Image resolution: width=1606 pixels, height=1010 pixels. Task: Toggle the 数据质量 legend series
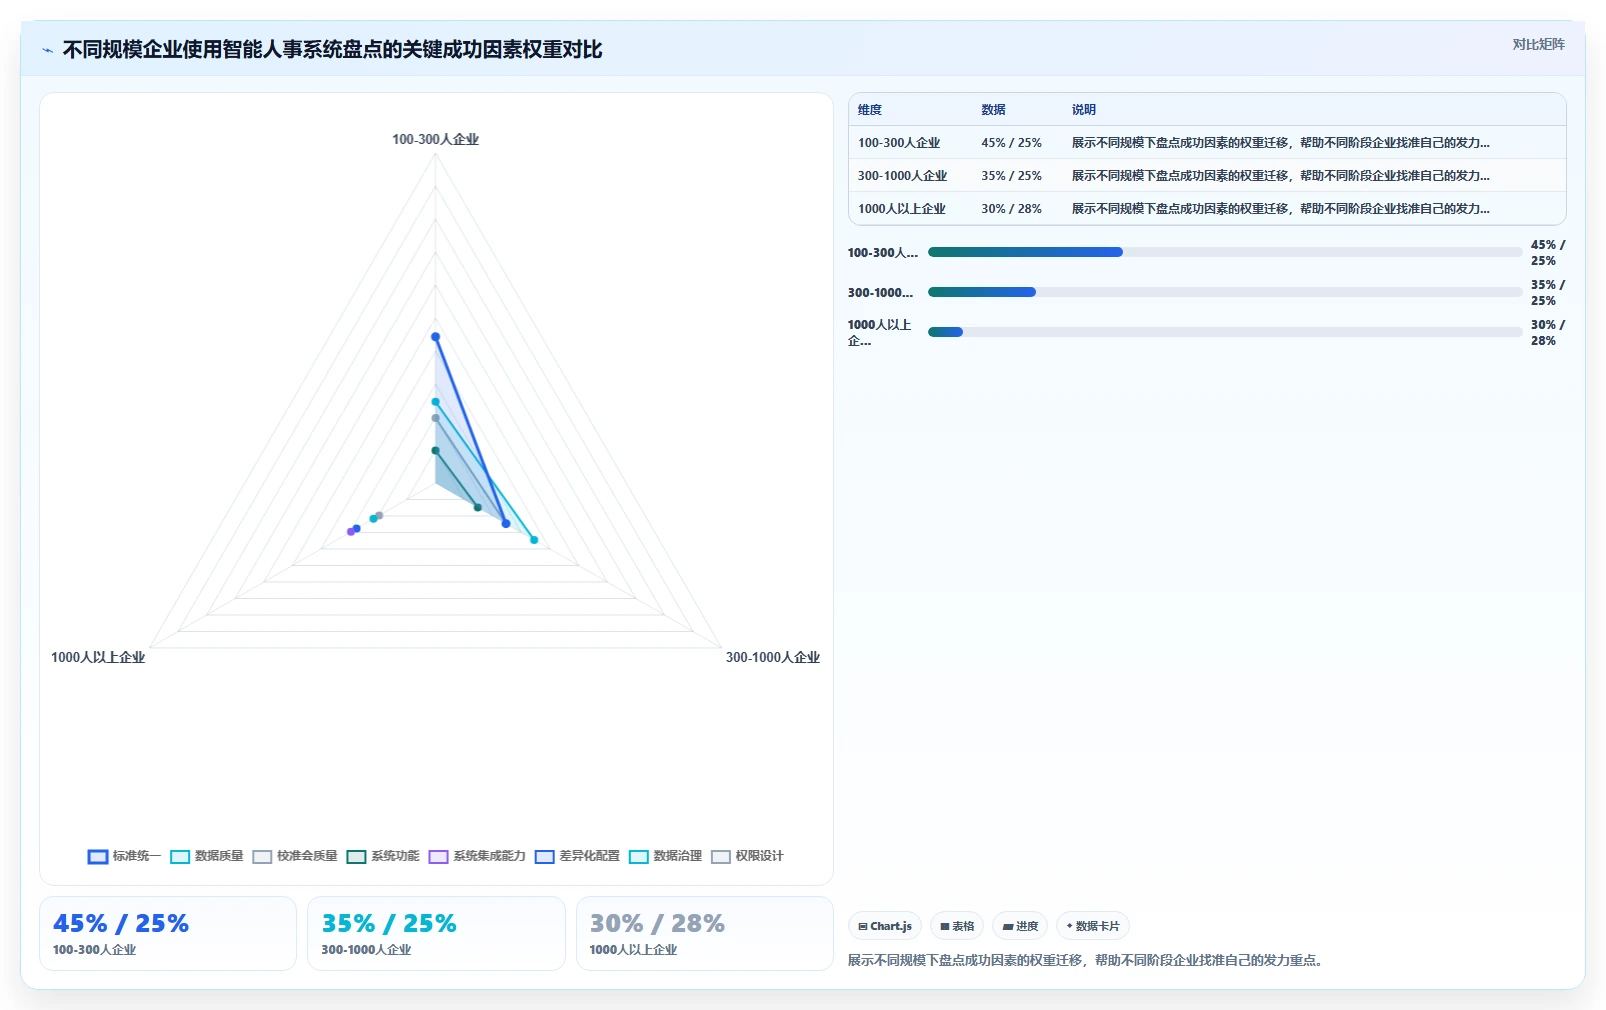coord(207,856)
